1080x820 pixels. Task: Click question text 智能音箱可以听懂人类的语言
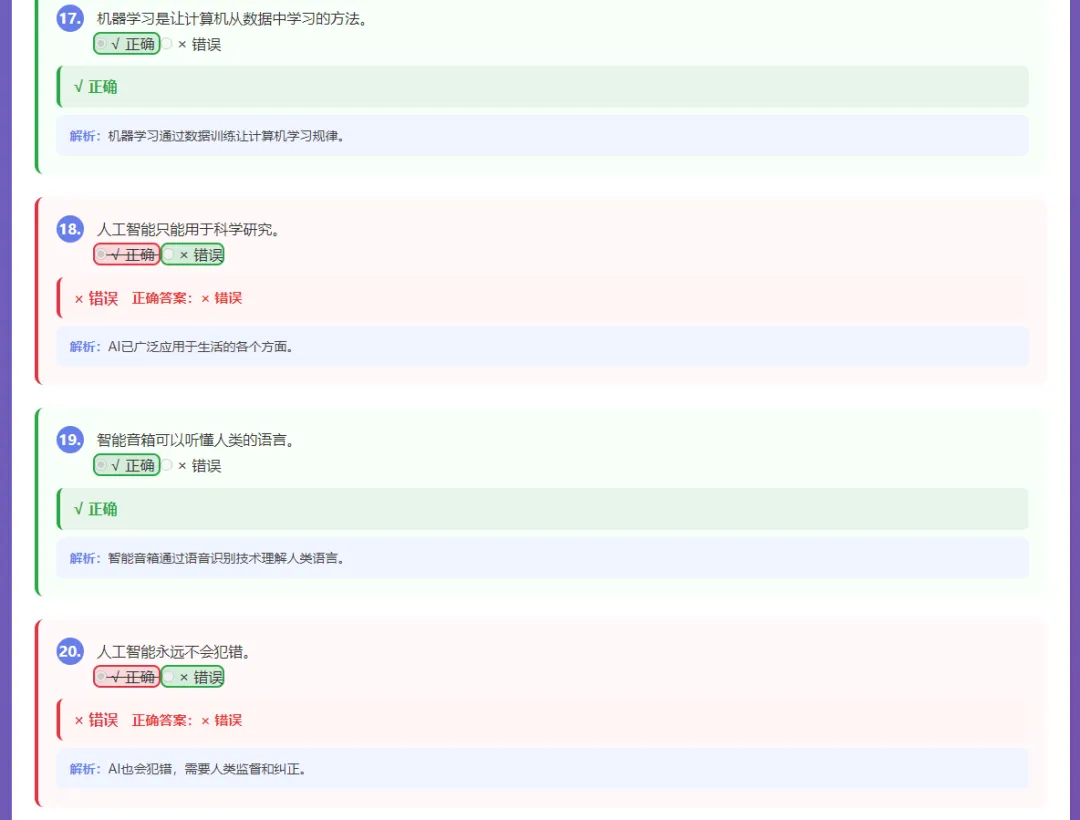[196, 440]
